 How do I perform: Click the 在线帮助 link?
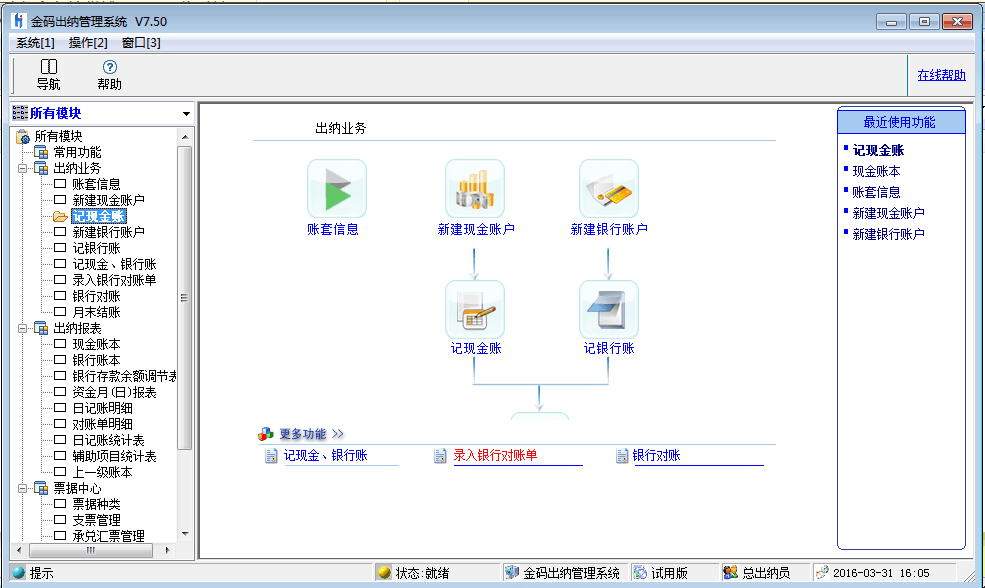(941, 75)
